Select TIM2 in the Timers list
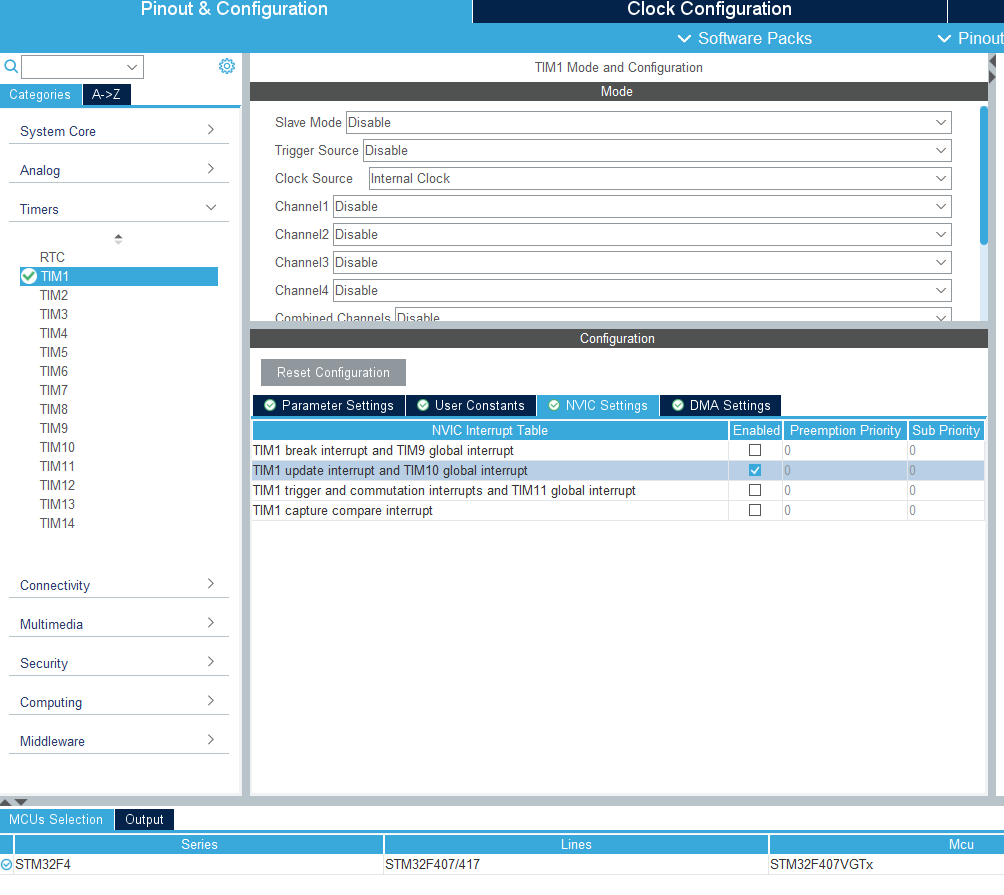1004x895 pixels. tap(54, 295)
